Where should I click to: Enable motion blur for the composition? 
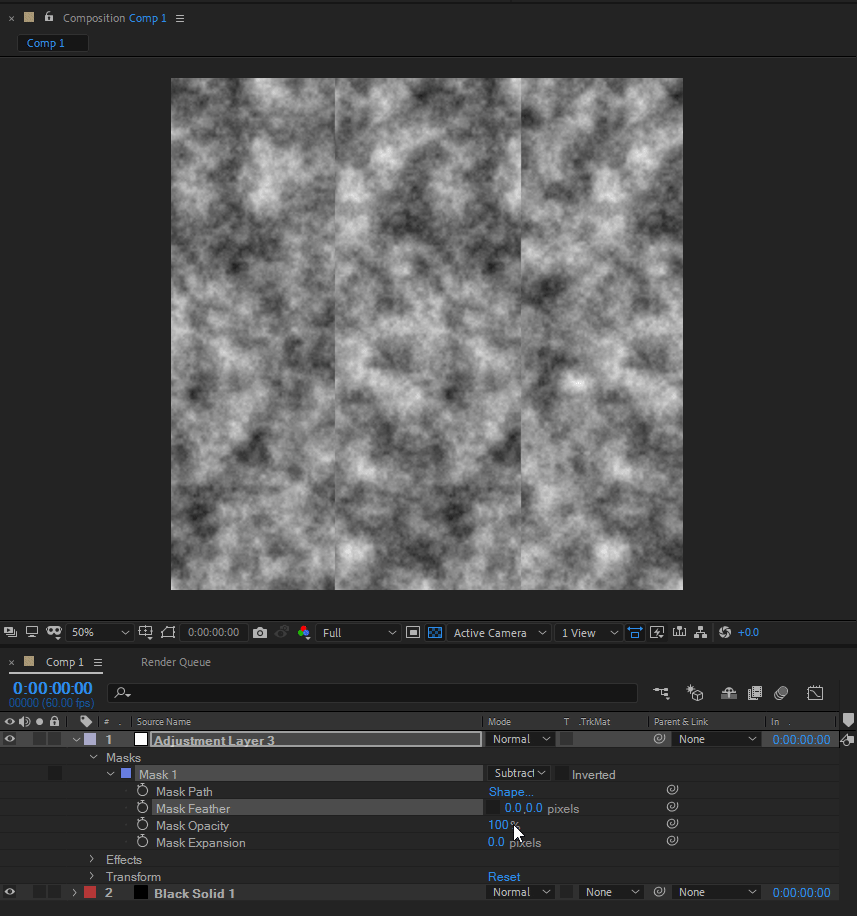[x=781, y=692]
